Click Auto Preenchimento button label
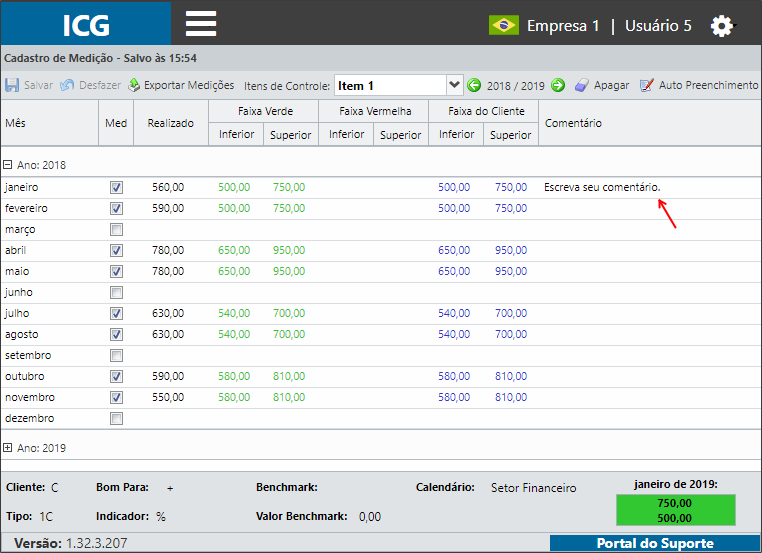 click(708, 85)
